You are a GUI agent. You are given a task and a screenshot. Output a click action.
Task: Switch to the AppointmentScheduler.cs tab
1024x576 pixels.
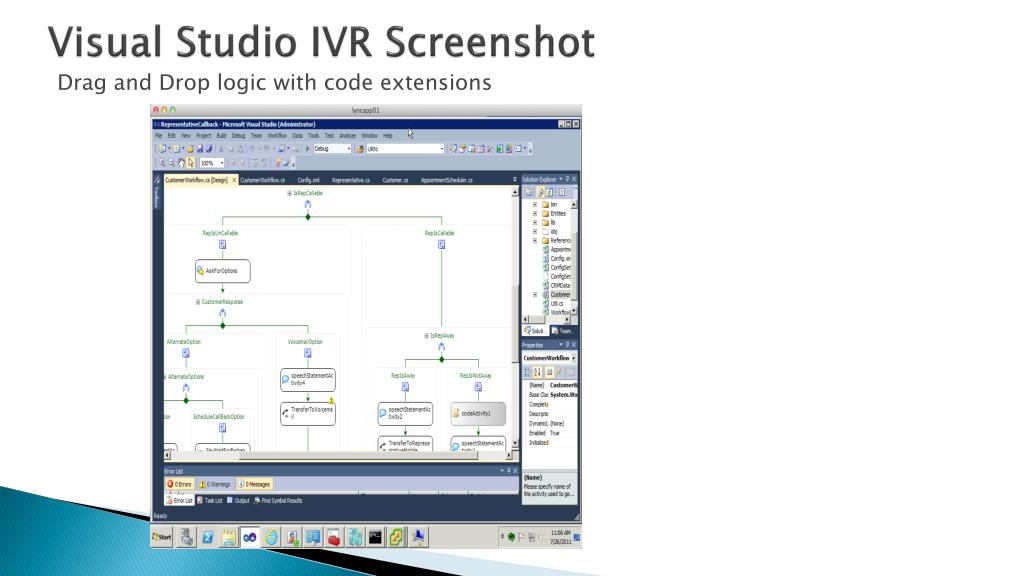(447, 180)
